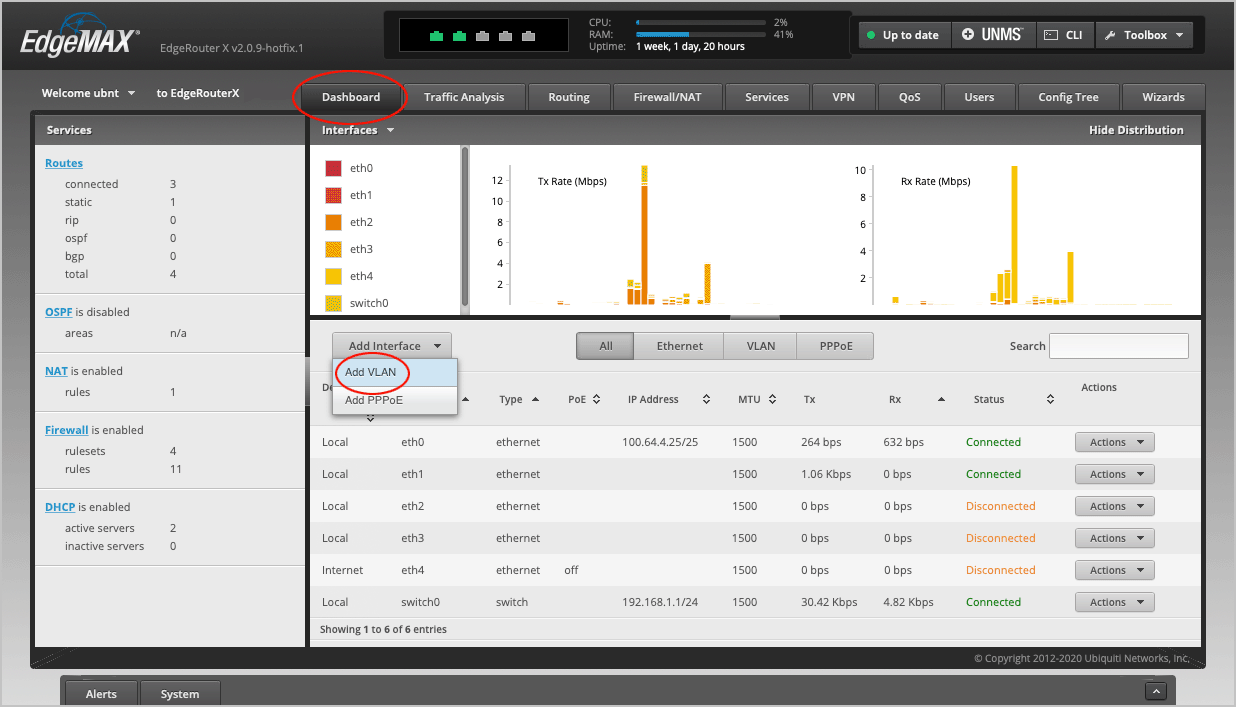Open the Routes link
Screen dimensions: 1236x707
tap(64, 163)
